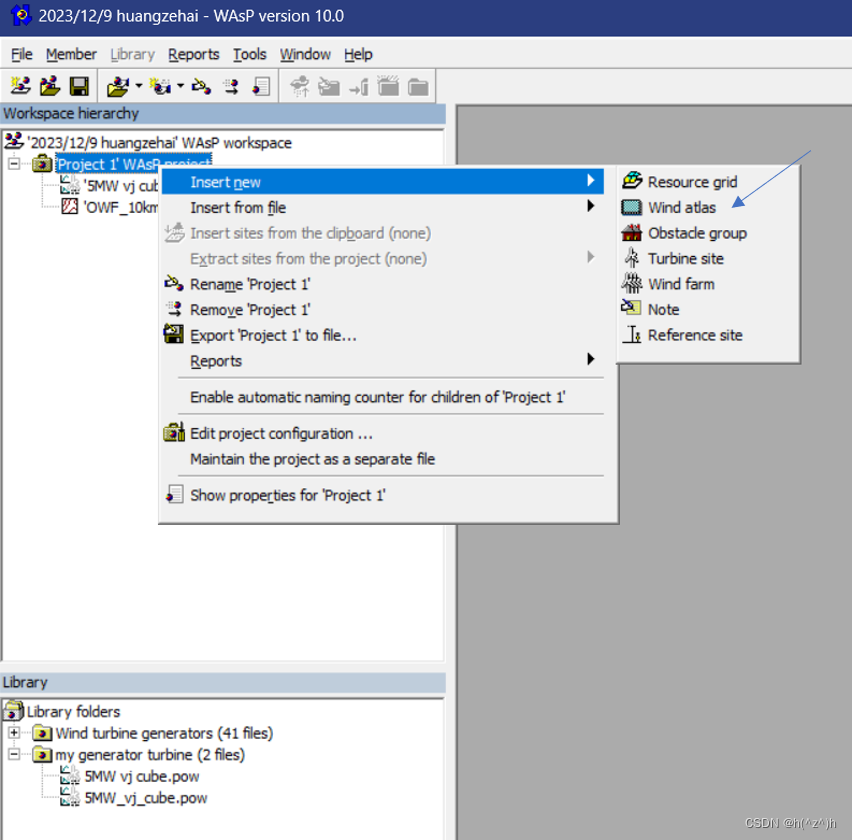Click the Workspace hierarchy panel header
This screenshot has height=840, width=852.
(223, 113)
